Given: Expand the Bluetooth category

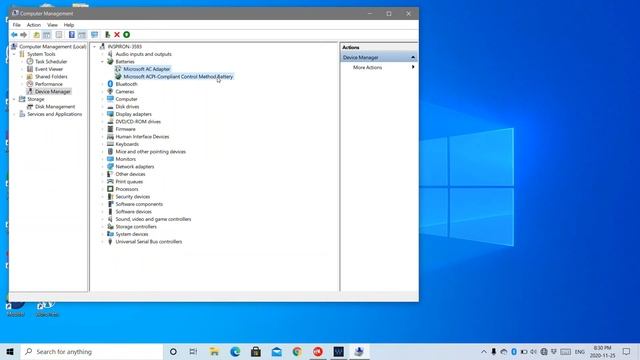Looking at the screenshot, I should [102, 84].
